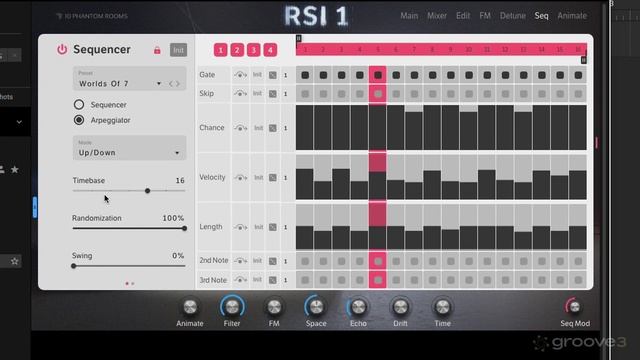640x360 pixels.
Task: Click the sequence end marker handle
Action: tap(584, 60)
